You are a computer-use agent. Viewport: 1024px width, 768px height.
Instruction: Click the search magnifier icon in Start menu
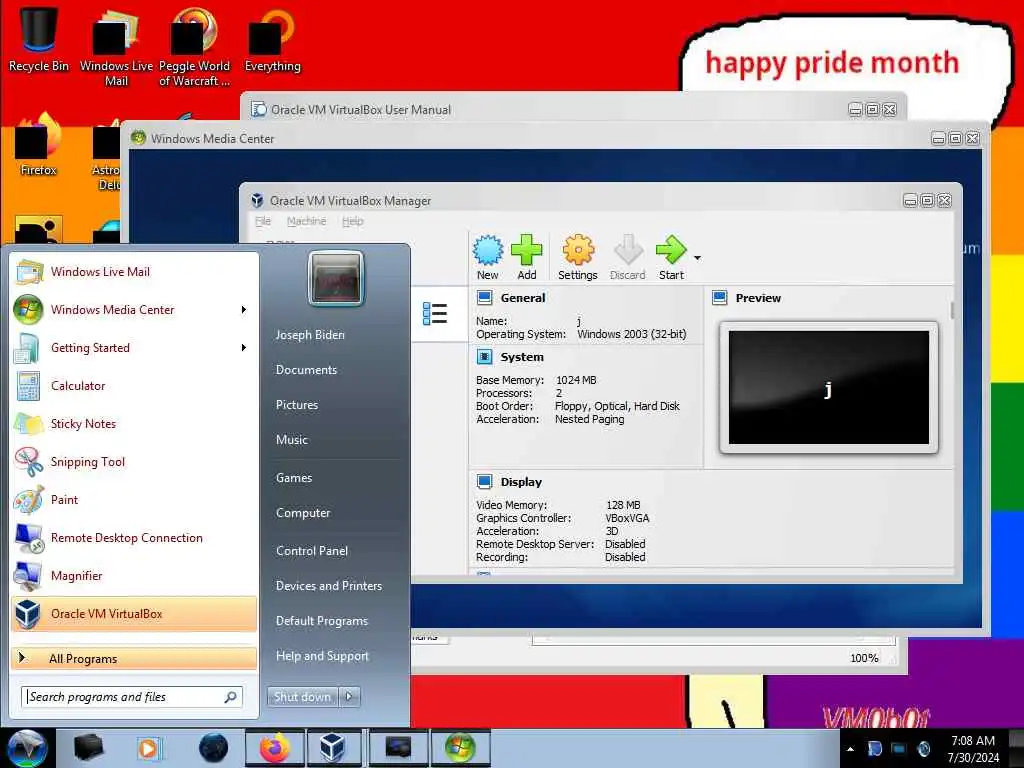point(231,697)
